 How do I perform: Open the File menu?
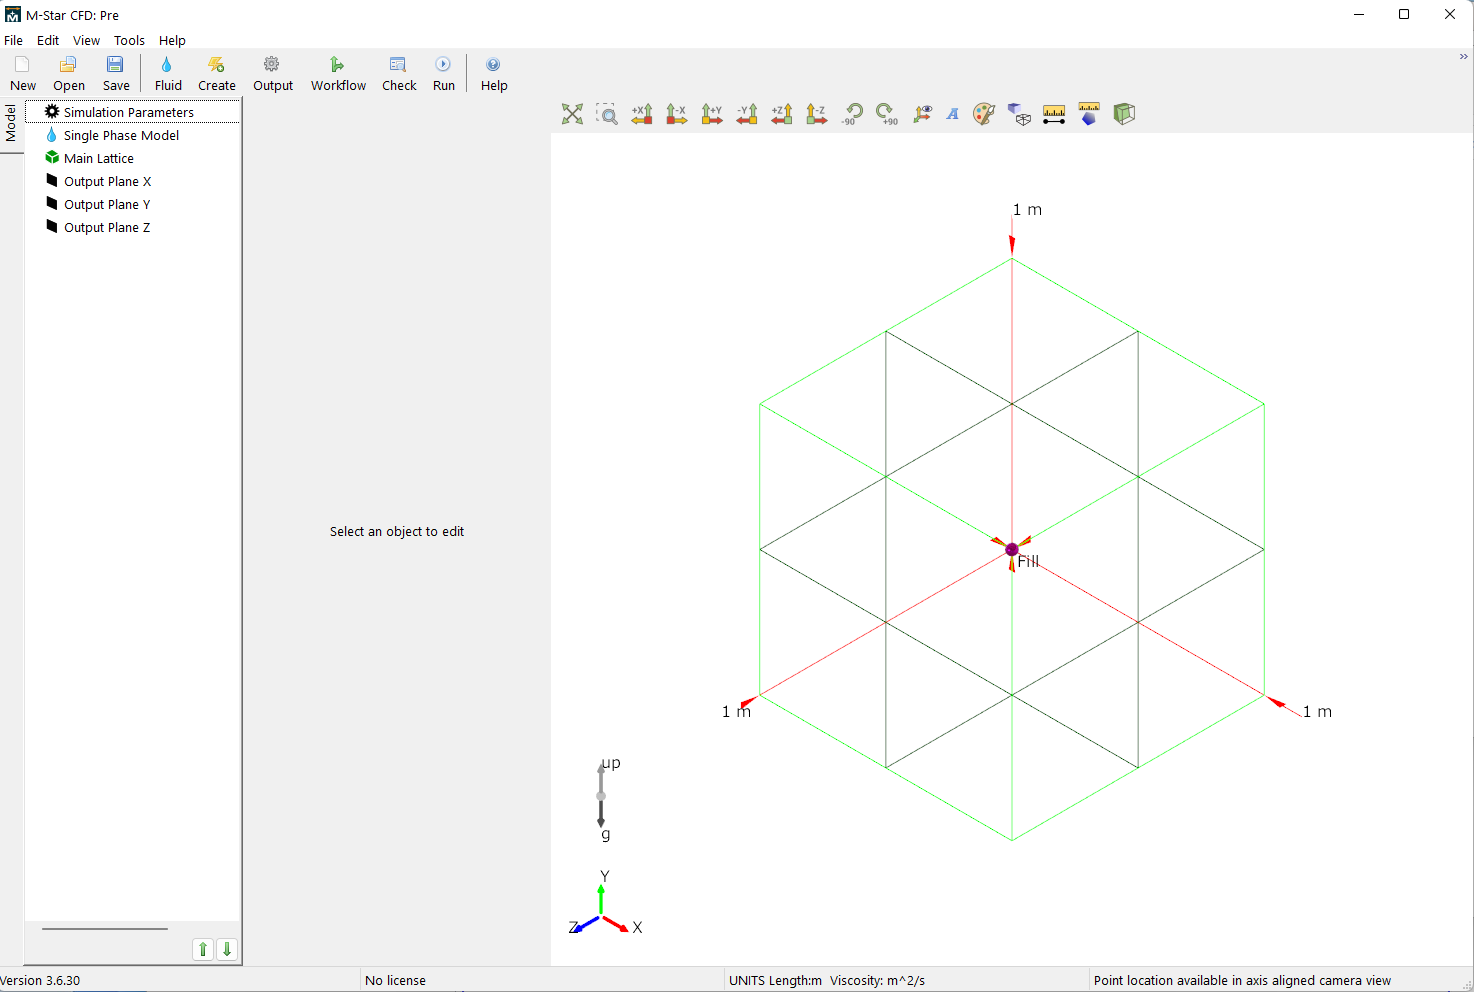[x=13, y=41]
